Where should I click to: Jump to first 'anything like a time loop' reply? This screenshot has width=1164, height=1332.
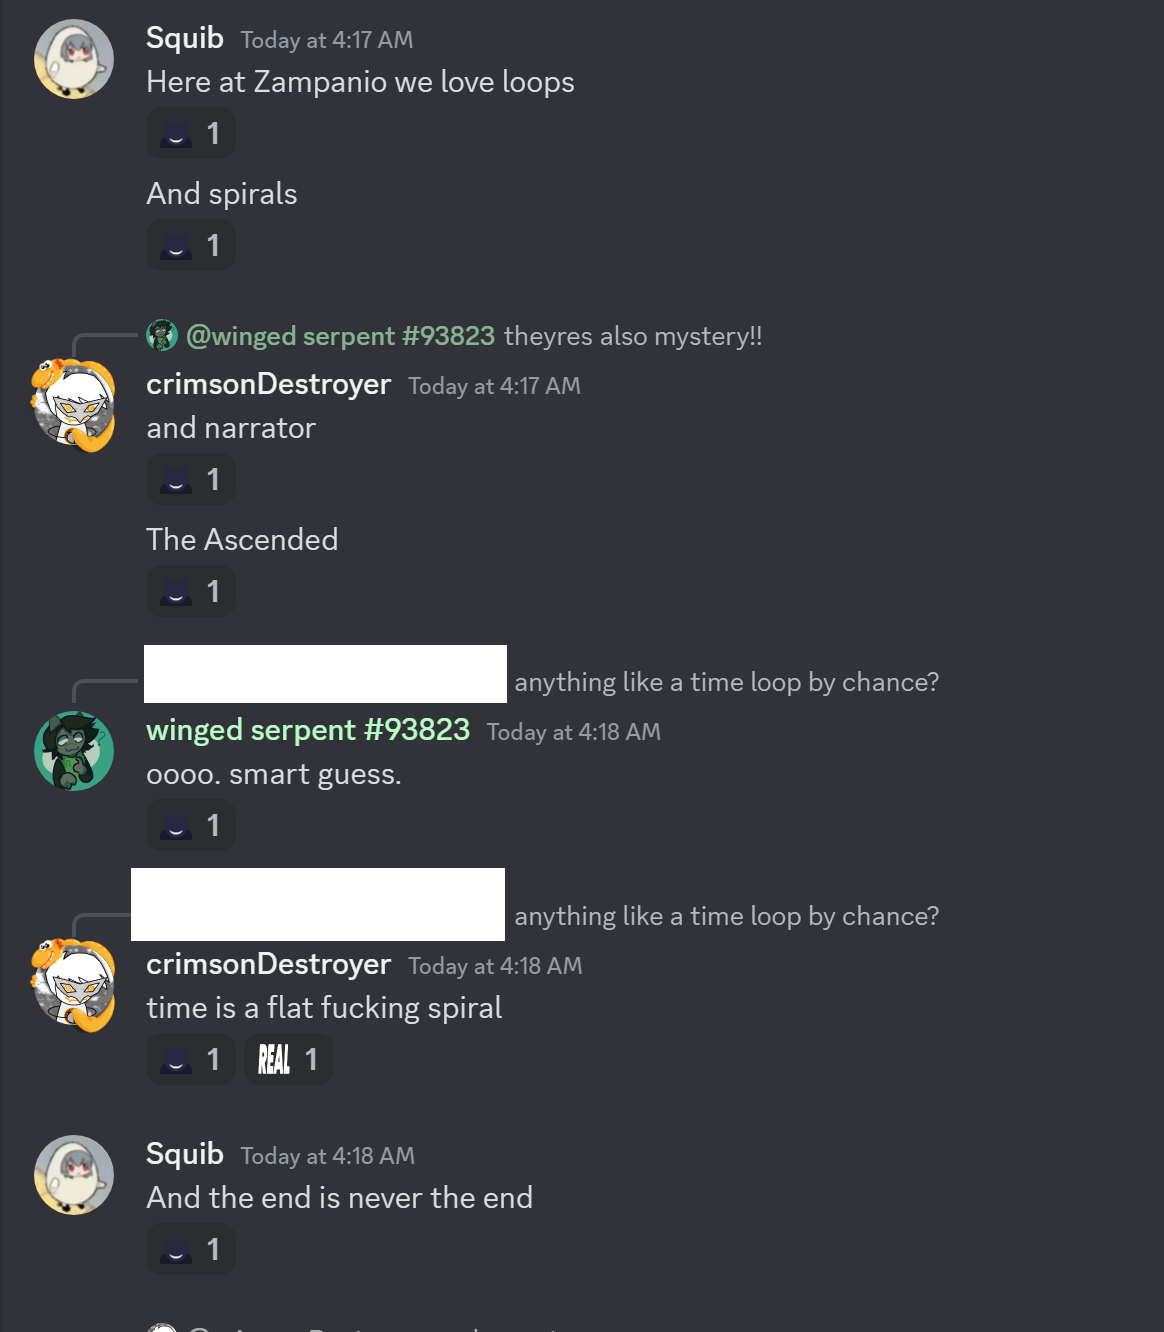726,682
